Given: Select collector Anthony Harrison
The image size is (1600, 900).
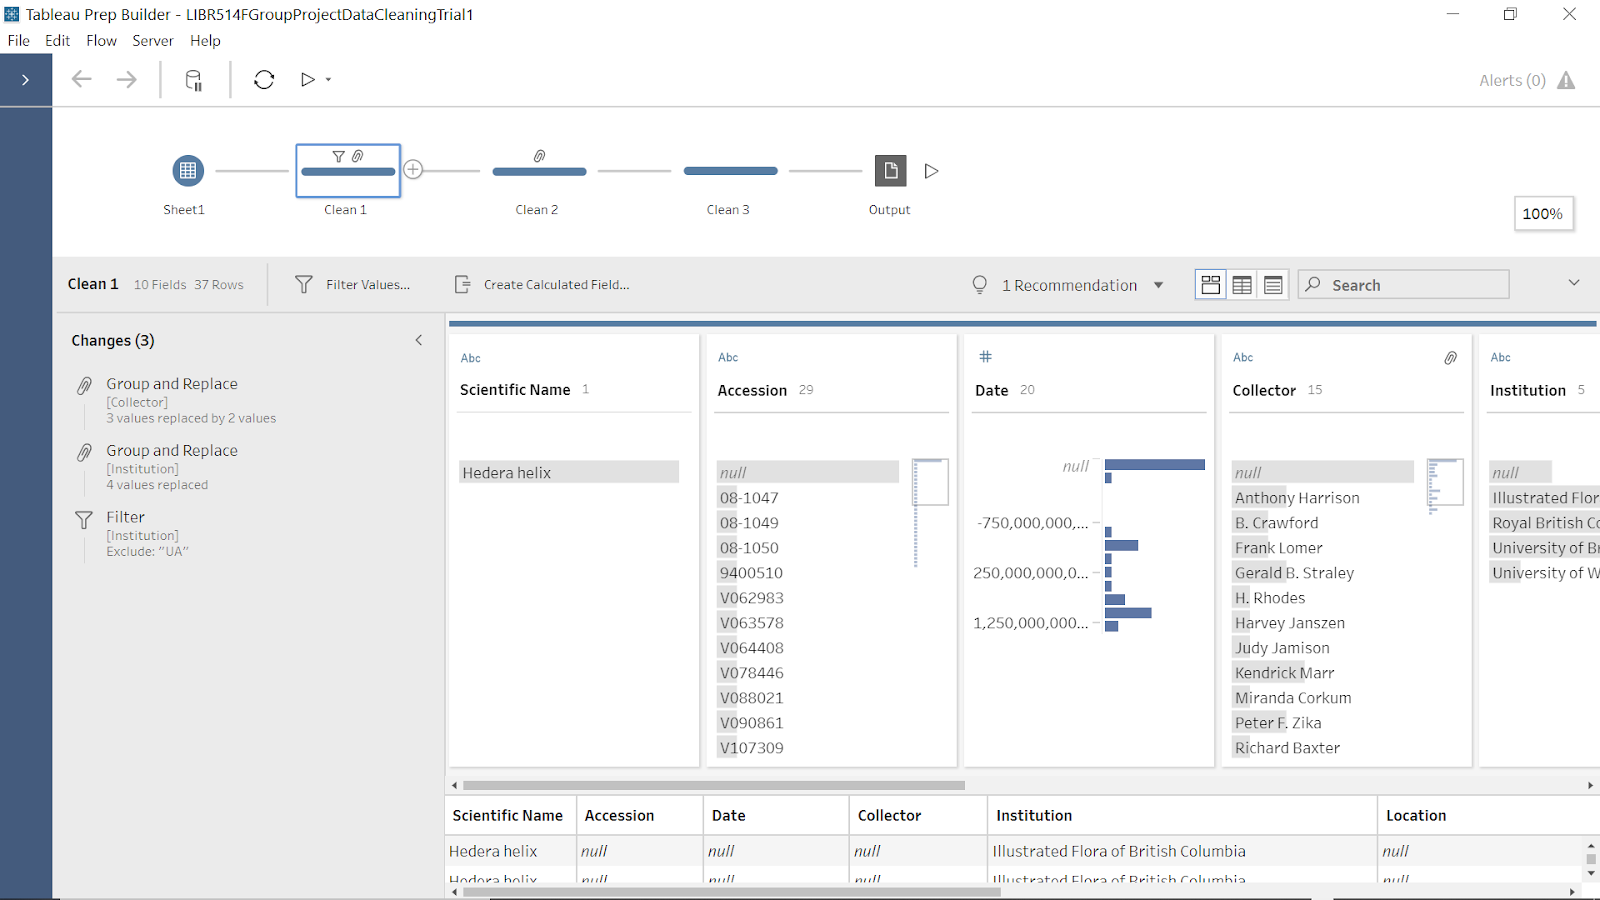Looking at the screenshot, I should (x=1297, y=498).
